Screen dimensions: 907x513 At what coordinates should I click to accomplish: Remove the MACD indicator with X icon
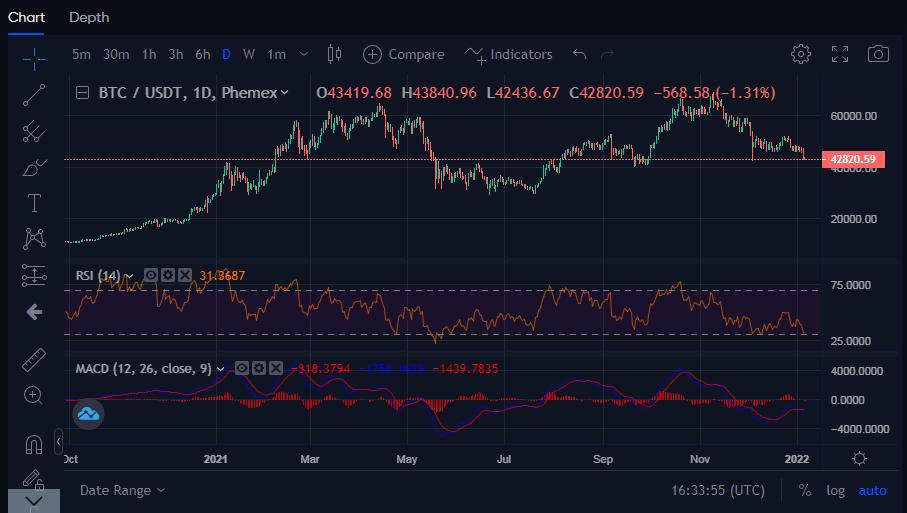275,368
